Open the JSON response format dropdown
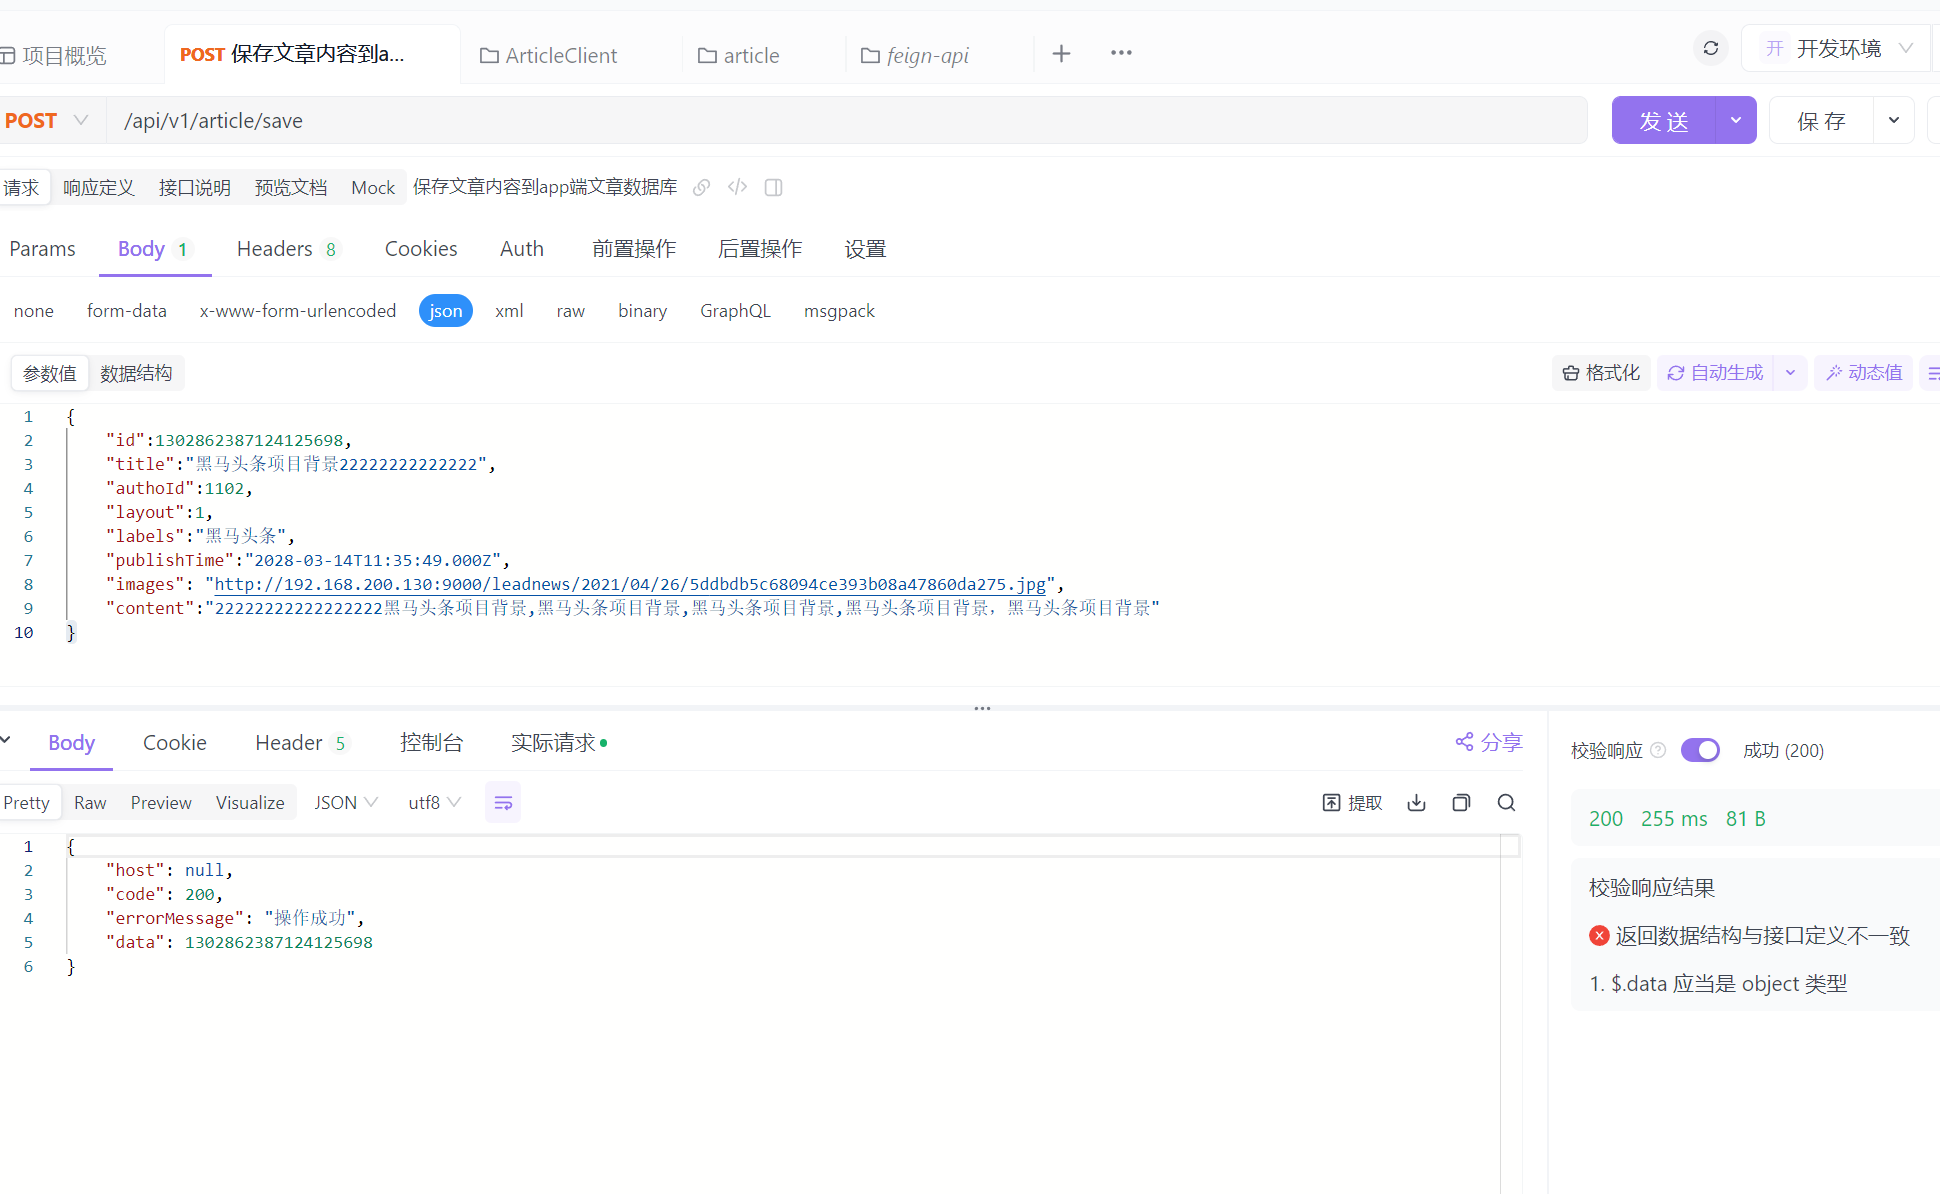The width and height of the screenshot is (1940, 1194). coord(345,803)
